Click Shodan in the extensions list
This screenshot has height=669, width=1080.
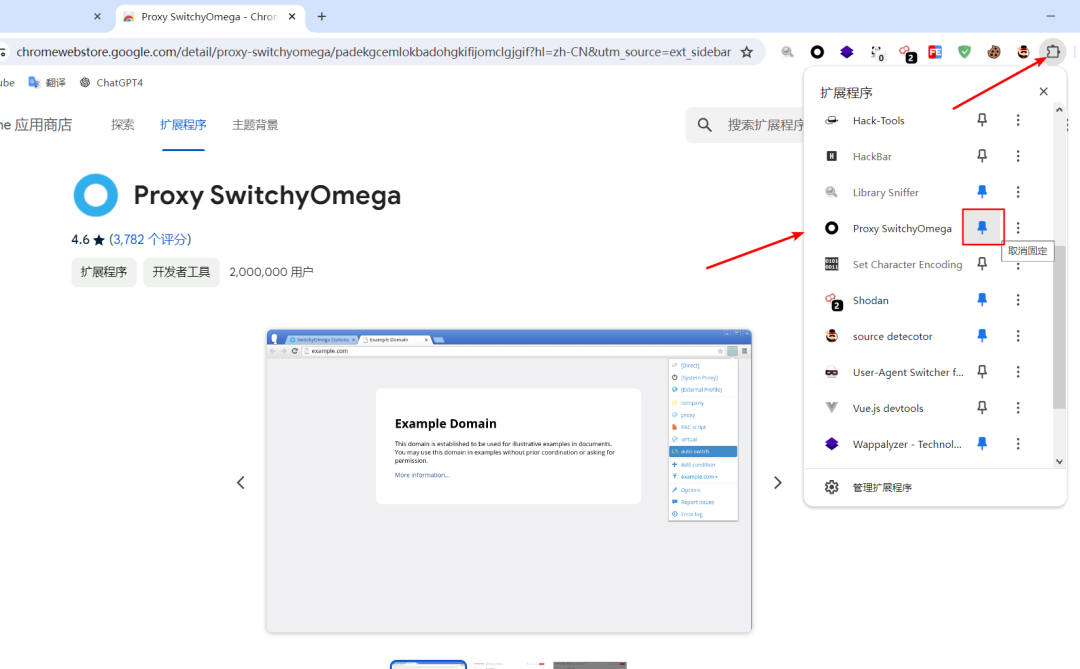click(871, 300)
